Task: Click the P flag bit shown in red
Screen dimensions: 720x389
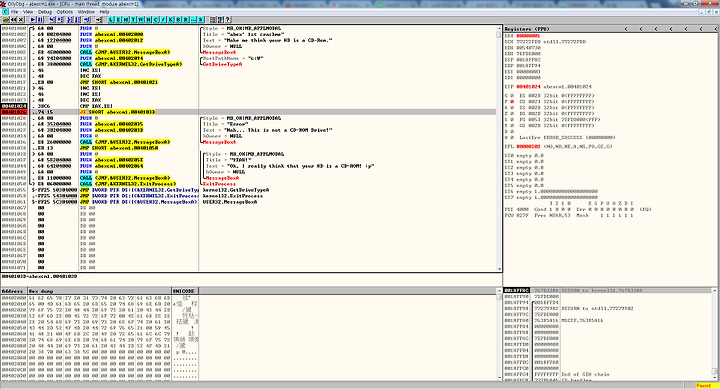Action: tap(512, 101)
